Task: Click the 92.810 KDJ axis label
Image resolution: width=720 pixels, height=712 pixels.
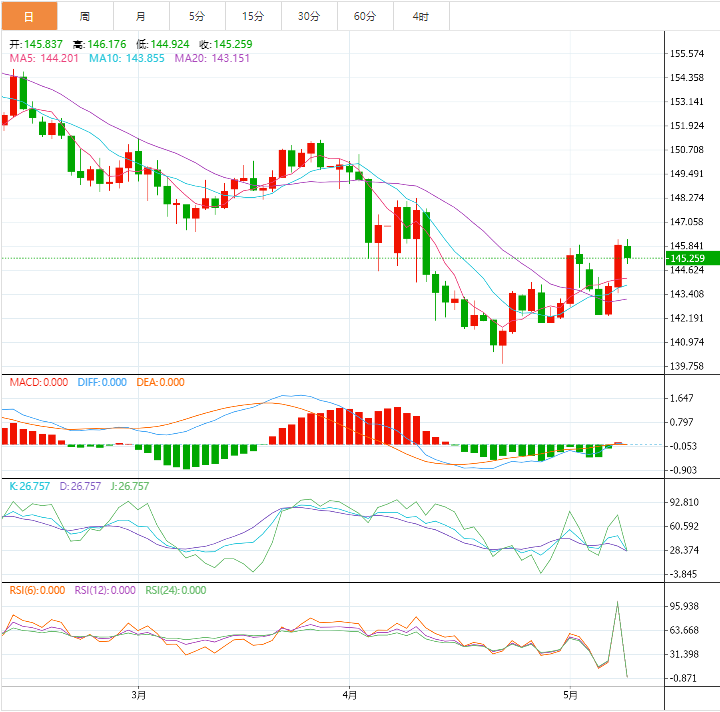Action: click(x=684, y=502)
